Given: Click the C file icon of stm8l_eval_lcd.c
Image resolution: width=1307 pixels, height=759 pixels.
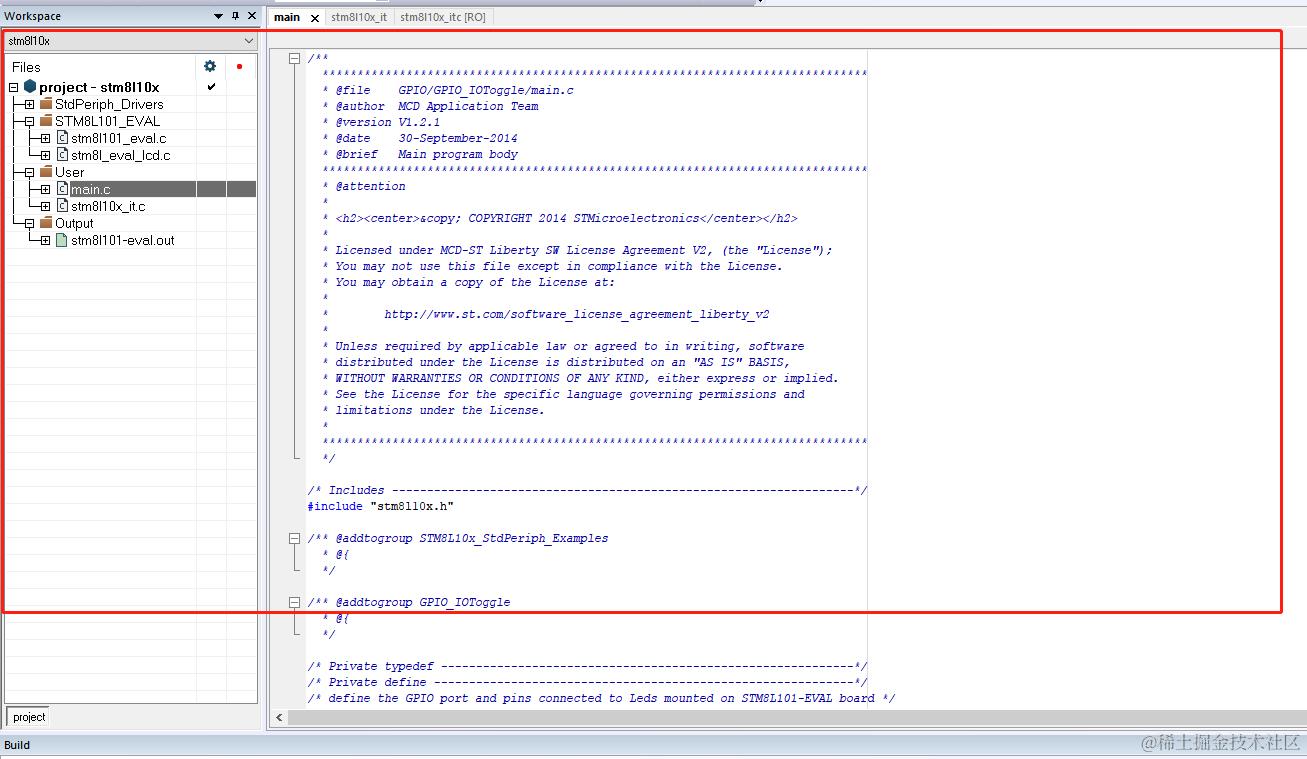Looking at the screenshot, I should pos(62,155).
